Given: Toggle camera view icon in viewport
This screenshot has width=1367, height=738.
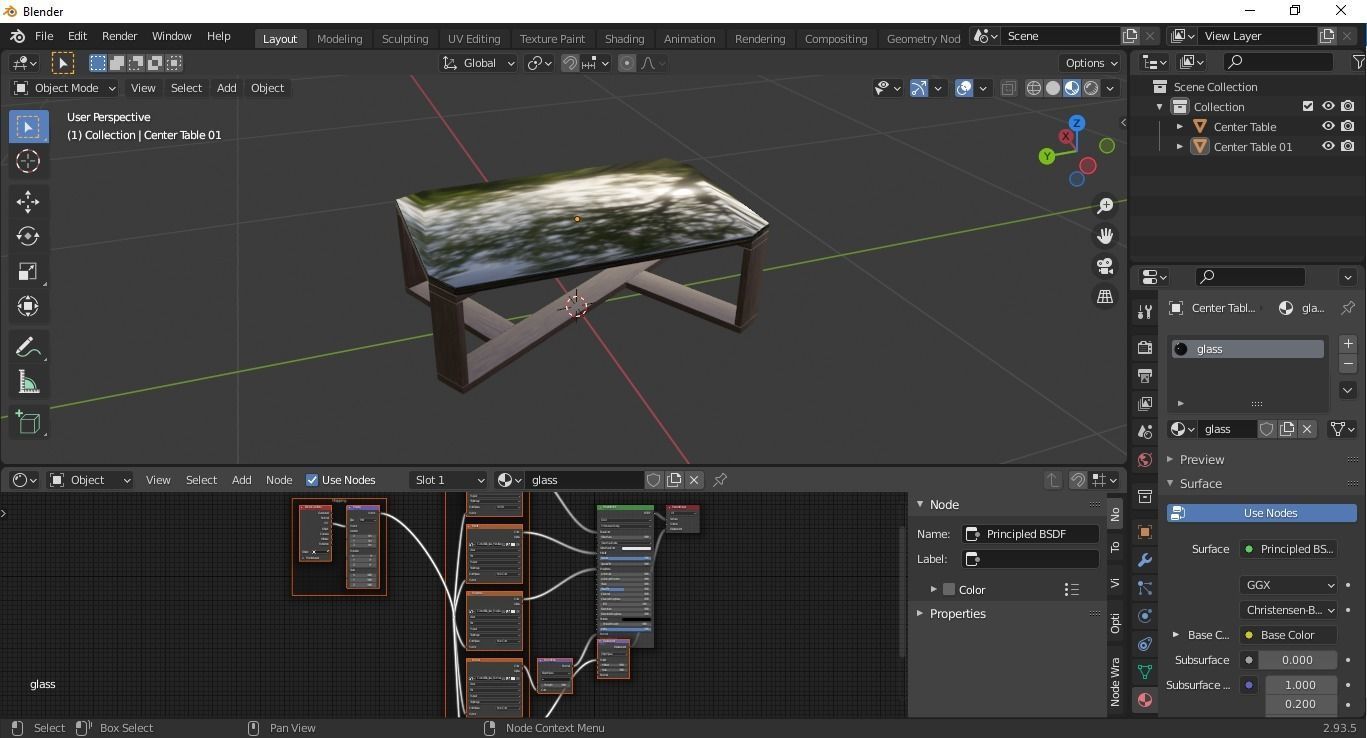Looking at the screenshot, I should point(1105,266).
